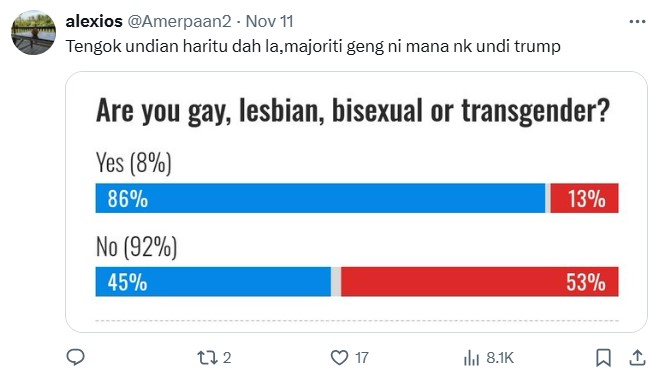Click the 13% red bar segment

point(585,198)
